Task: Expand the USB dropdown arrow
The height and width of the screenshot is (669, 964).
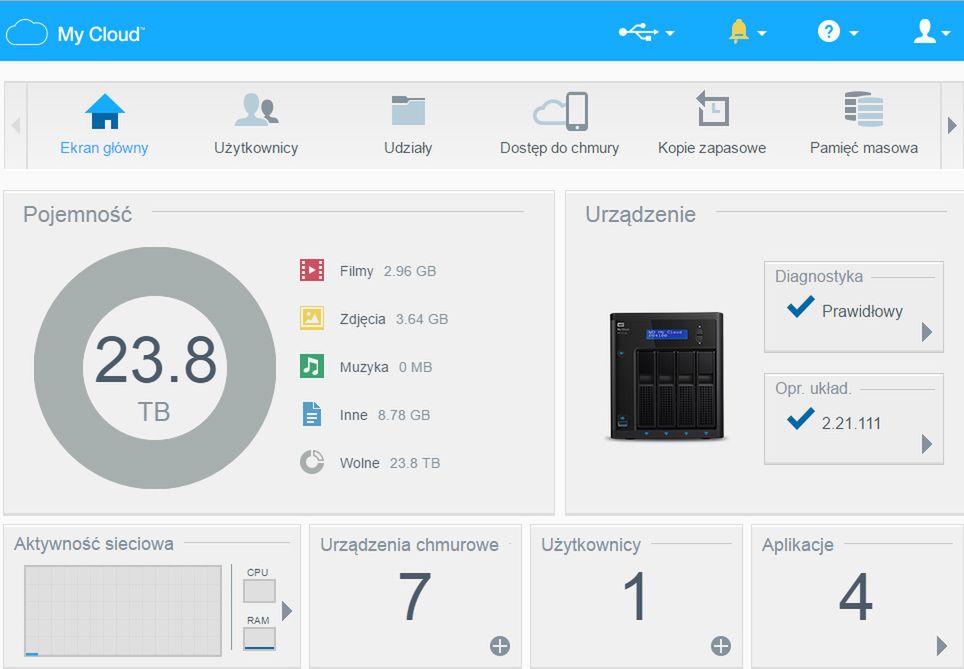Action: click(x=670, y=33)
